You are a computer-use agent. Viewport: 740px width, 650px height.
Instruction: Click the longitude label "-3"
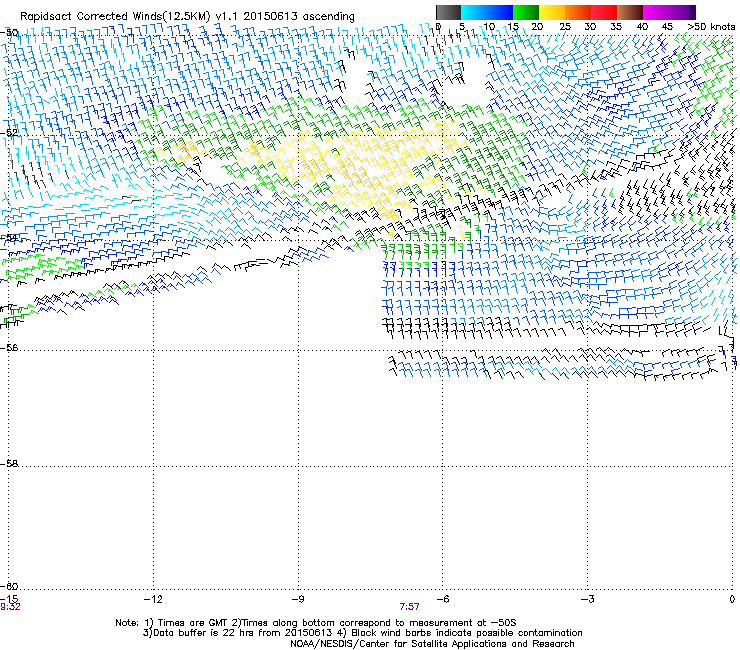(587, 599)
